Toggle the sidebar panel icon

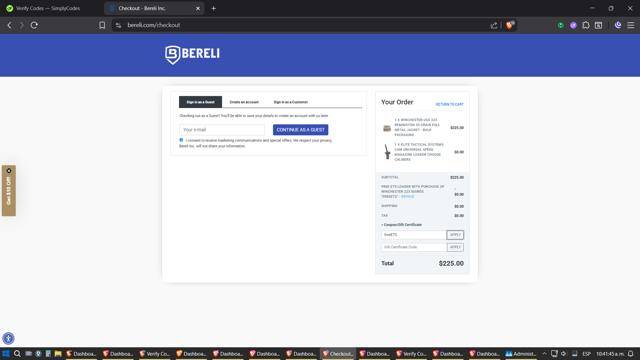pyautogui.click(x=598, y=25)
